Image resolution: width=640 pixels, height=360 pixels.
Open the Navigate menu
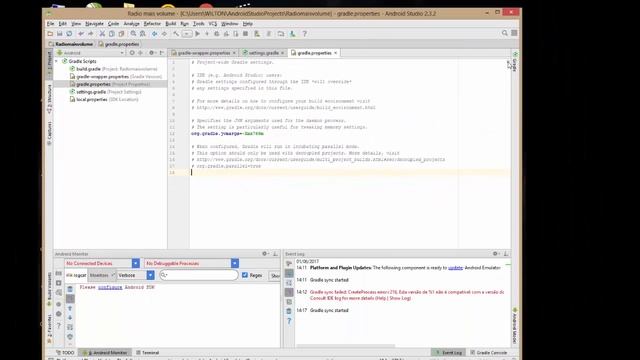click(94, 24)
